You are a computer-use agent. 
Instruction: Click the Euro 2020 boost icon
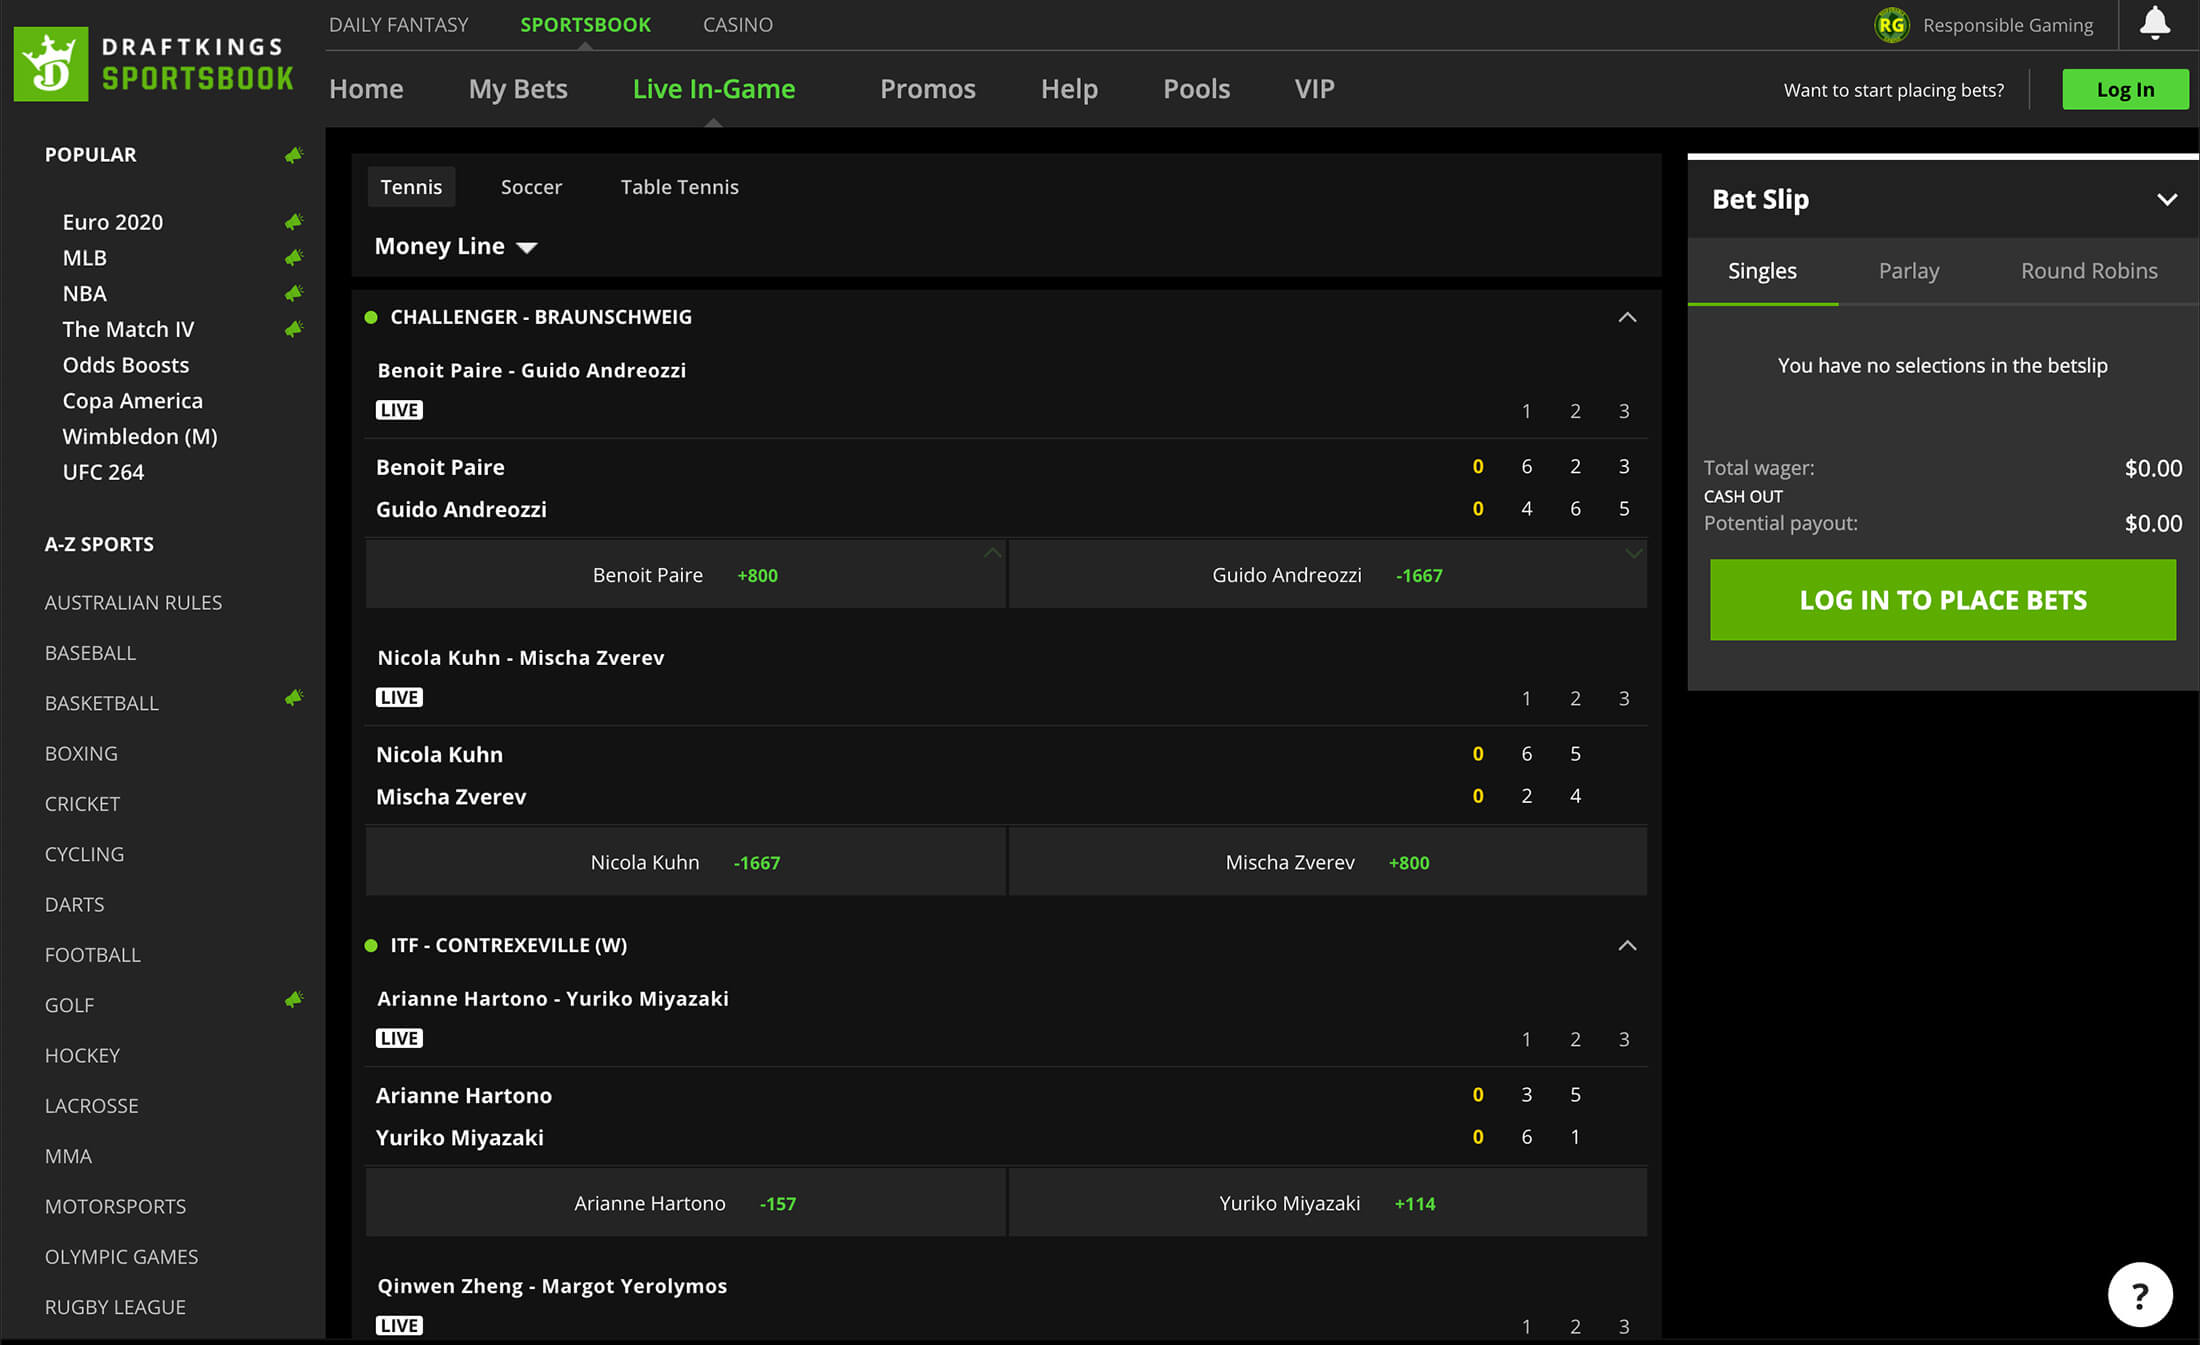pyautogui.click(x=291, y=222)
